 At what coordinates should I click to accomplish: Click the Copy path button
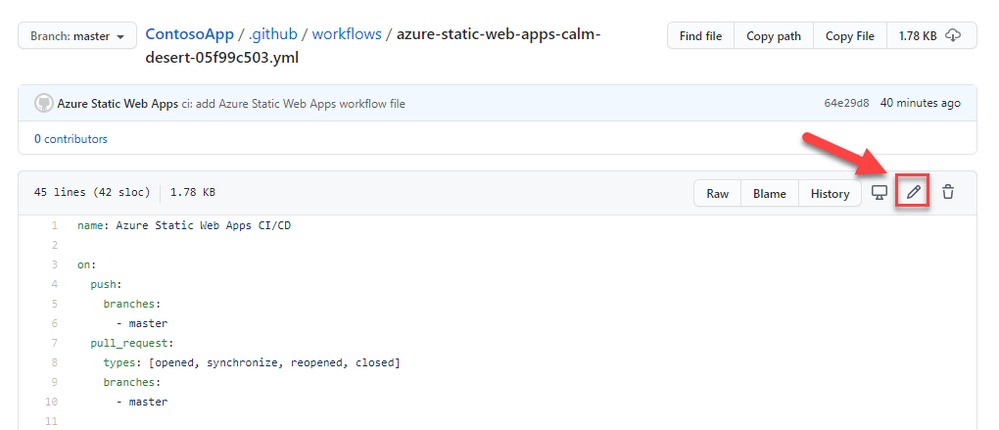pyautogui.click(x=774, y=36)
